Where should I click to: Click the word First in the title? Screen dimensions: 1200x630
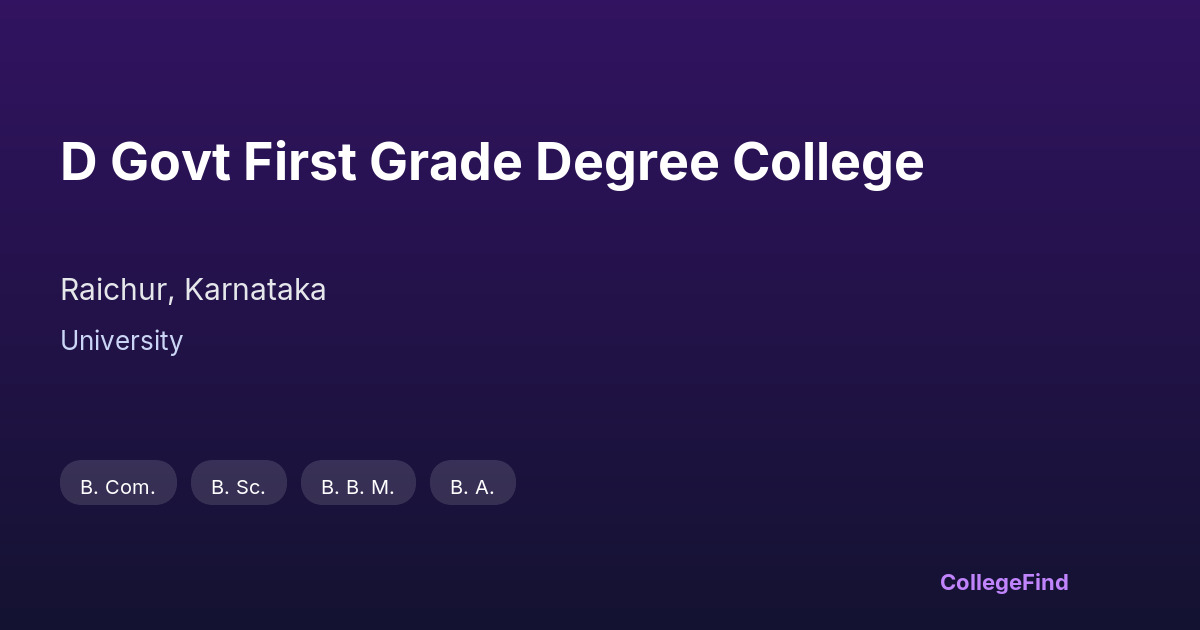300,162
